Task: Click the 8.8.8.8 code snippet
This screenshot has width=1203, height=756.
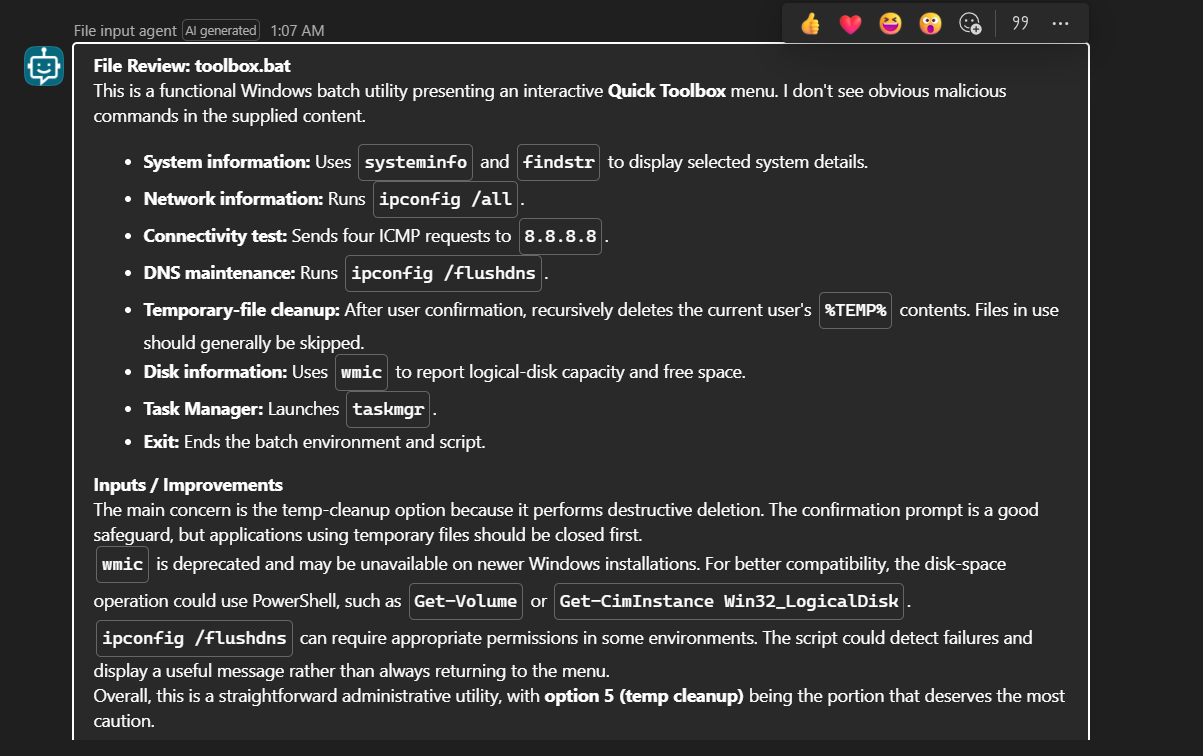Action: (560, 237)
